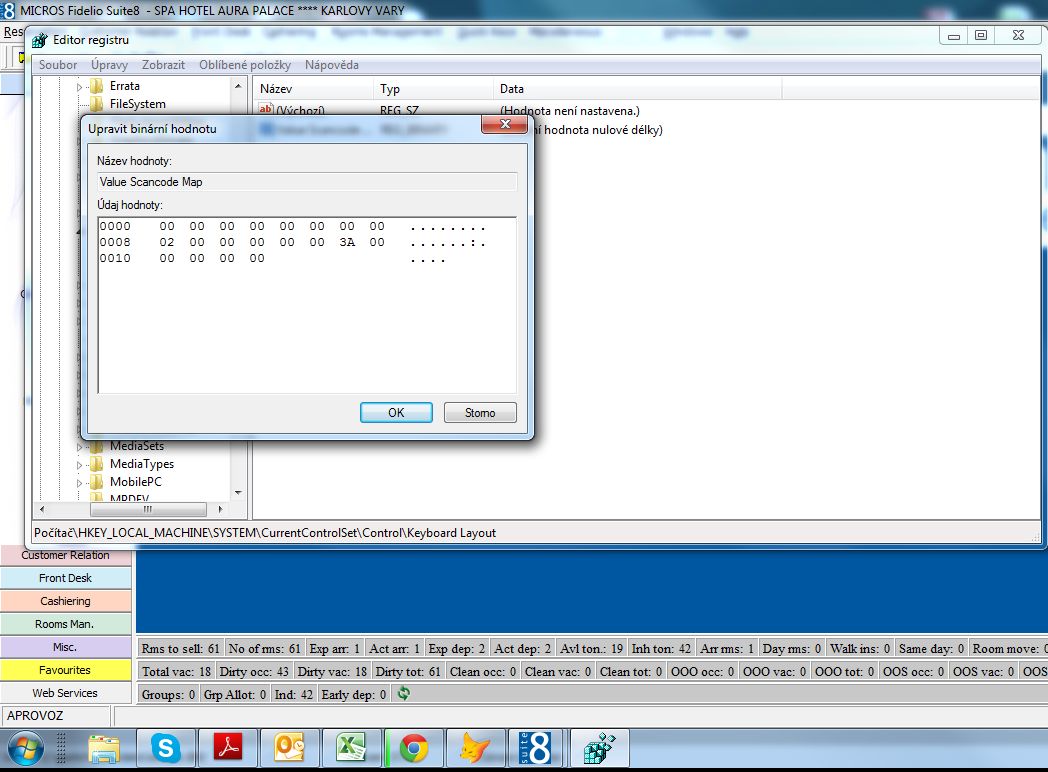Switch to Registry Editor taskbar icon
Image resolution: width=1048 pixels, height=772 pixels.
point(600,747)
